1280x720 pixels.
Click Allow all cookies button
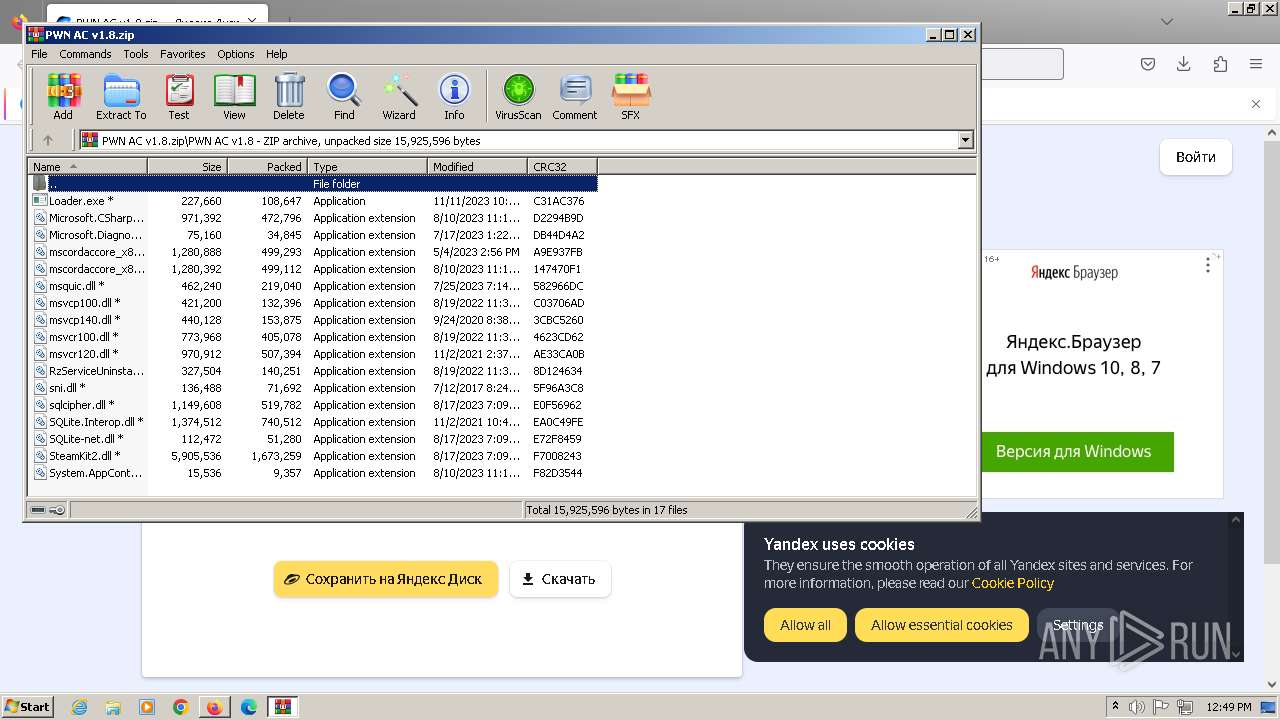[805, 625]
